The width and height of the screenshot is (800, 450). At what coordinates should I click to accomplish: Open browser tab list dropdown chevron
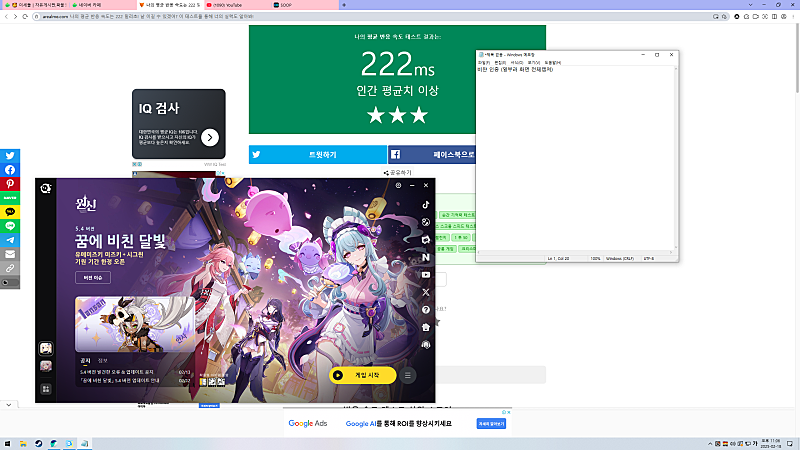(750, 5)
